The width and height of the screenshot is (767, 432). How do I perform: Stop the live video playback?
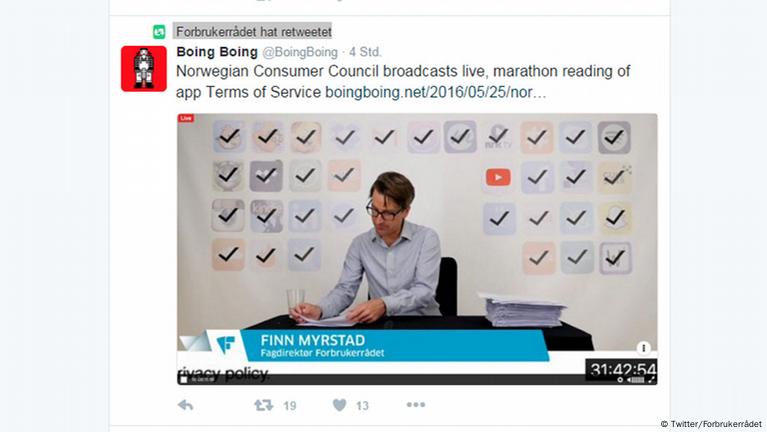[x=183, y=380]
